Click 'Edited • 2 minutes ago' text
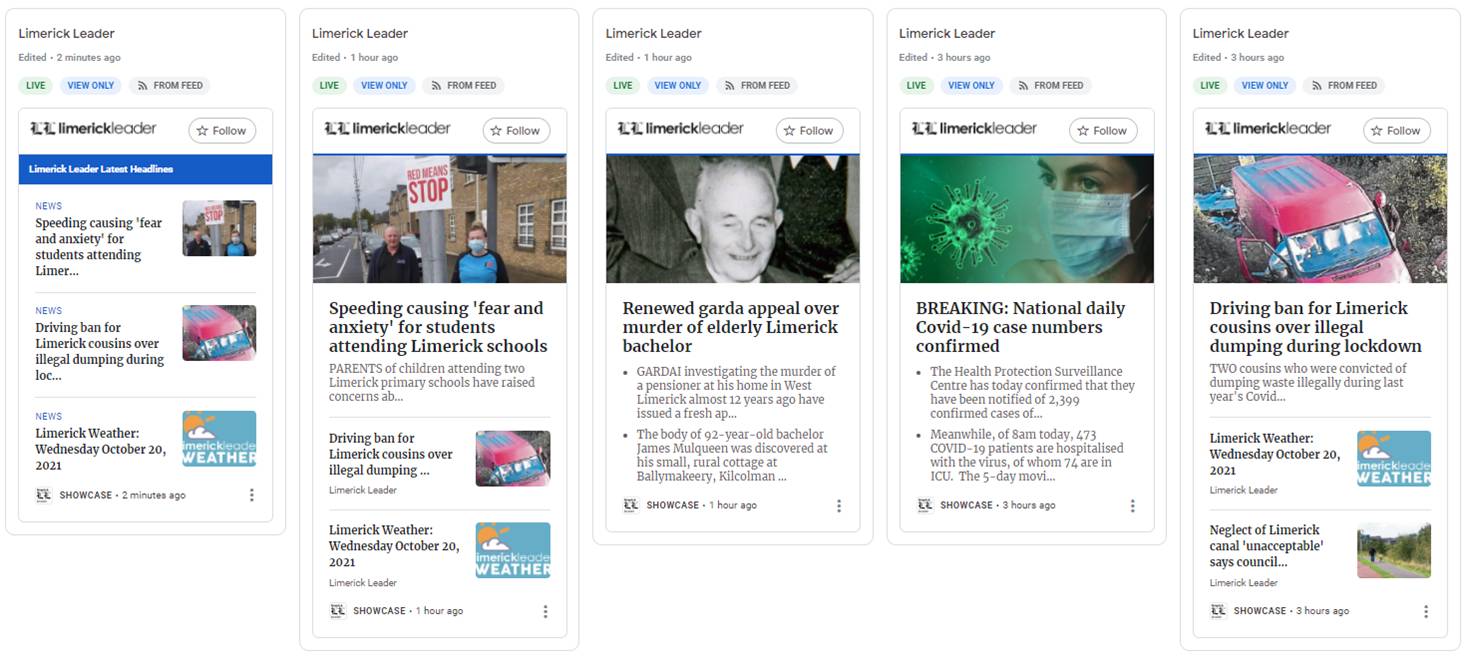The width and height of the screenshot is (1469, 659). point(69,58)
